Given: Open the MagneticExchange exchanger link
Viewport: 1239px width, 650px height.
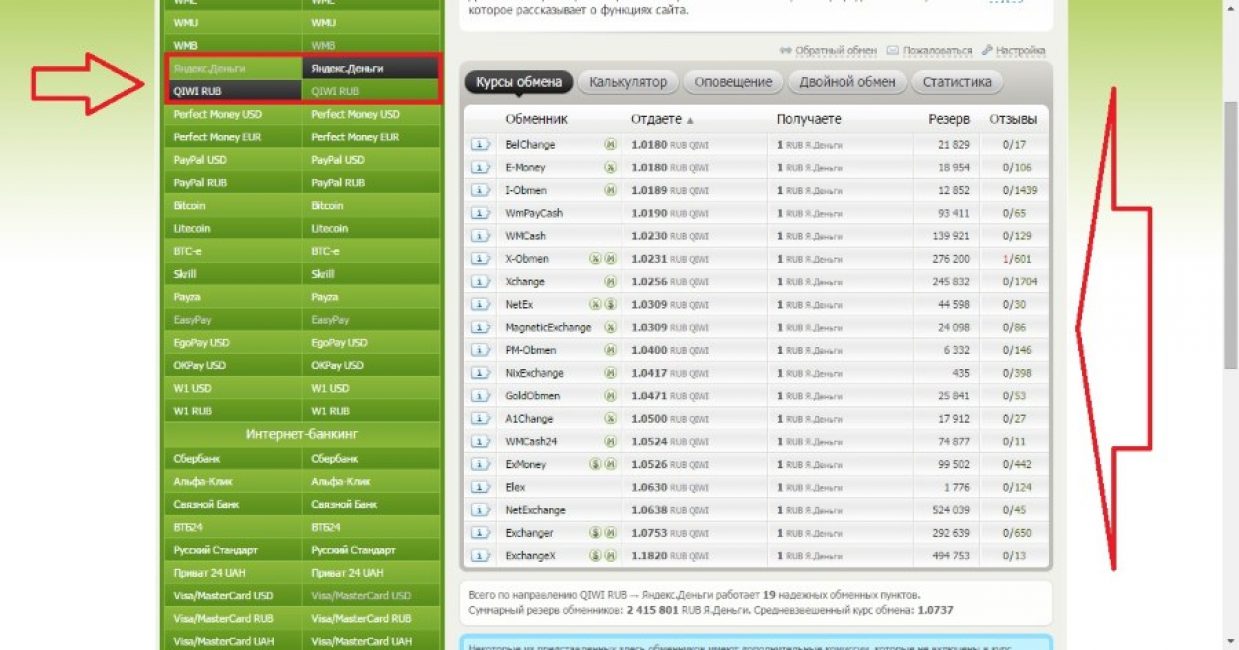Looking at the screenshot, I should 548,328.
